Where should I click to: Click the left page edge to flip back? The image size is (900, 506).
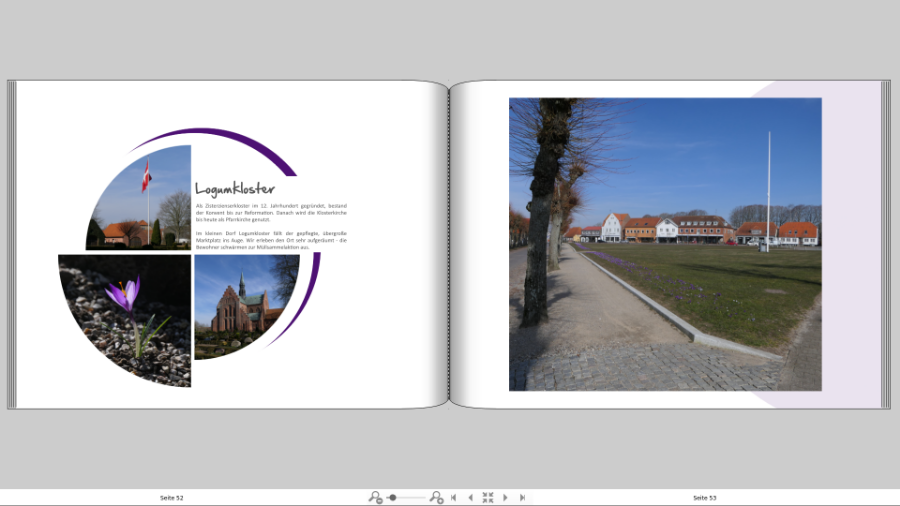pos(11,244)
